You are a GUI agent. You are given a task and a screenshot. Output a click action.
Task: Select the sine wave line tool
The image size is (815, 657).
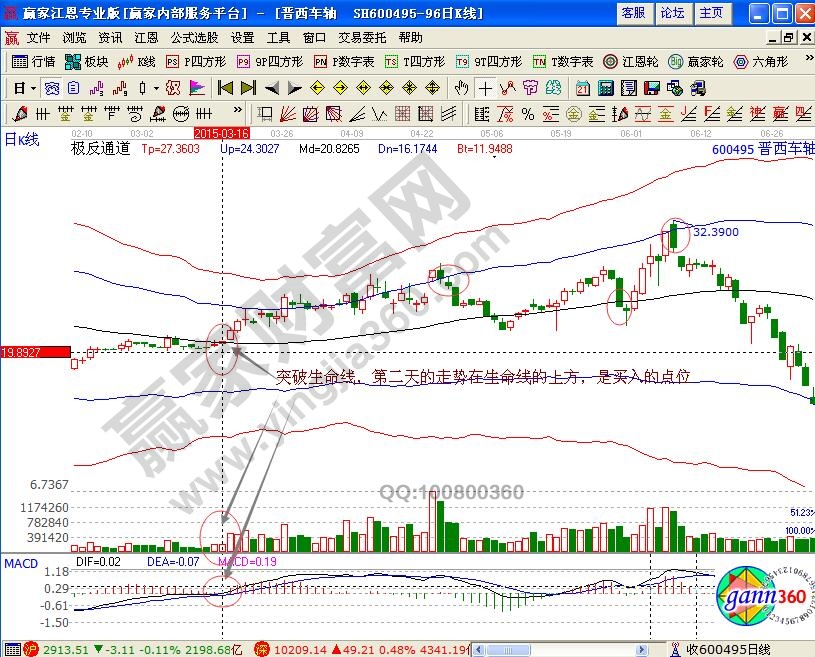tap(642, 113)
